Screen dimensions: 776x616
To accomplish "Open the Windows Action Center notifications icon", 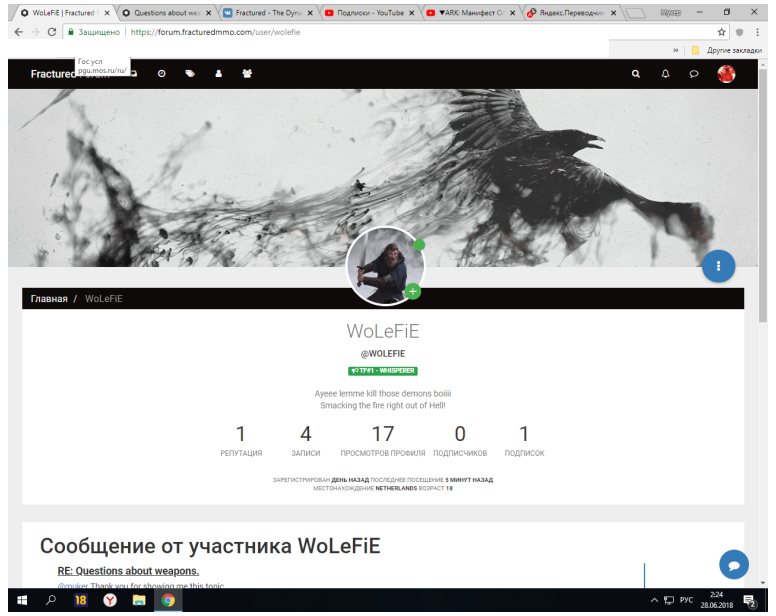I will (750, 601).
